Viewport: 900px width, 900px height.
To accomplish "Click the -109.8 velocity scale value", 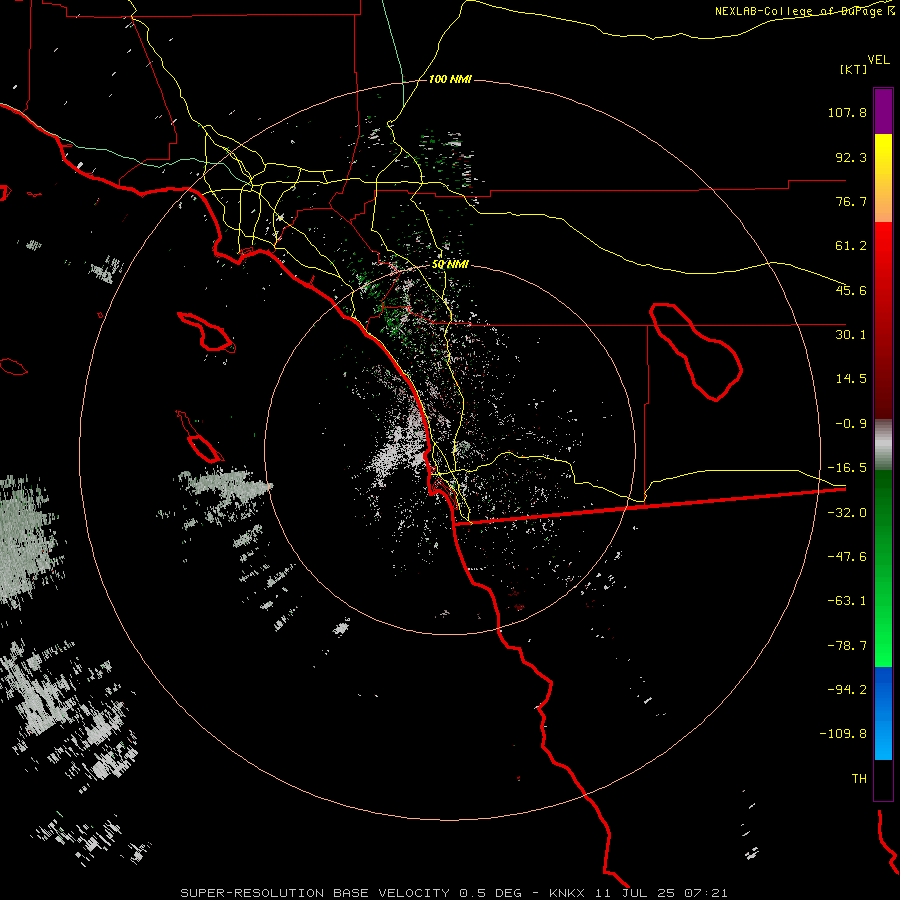I will click(x=843, y=734).
